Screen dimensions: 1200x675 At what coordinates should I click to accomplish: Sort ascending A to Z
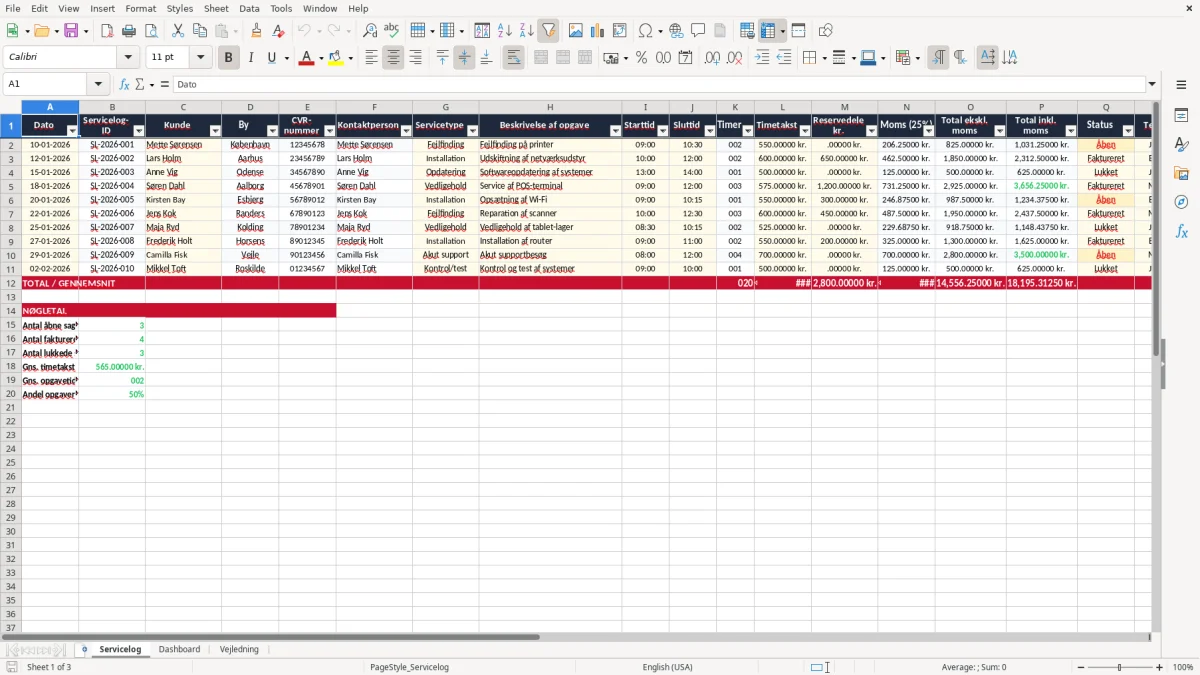coord(504,31)
